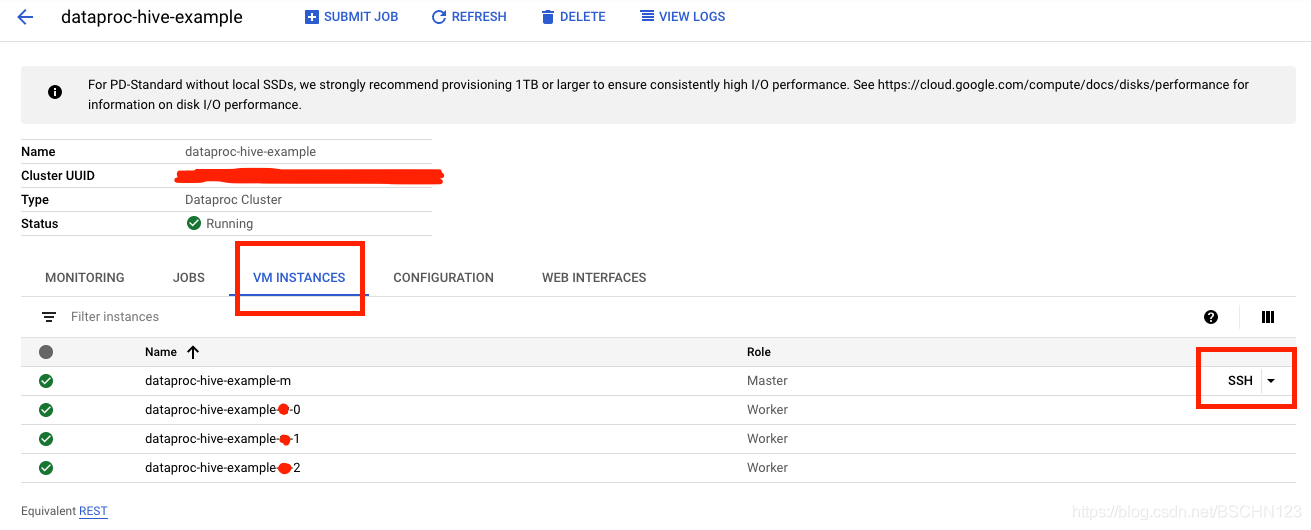Click the Worker role of the -2 row
The height and width of the screenshot is (530, 1311).
(767, 468)
